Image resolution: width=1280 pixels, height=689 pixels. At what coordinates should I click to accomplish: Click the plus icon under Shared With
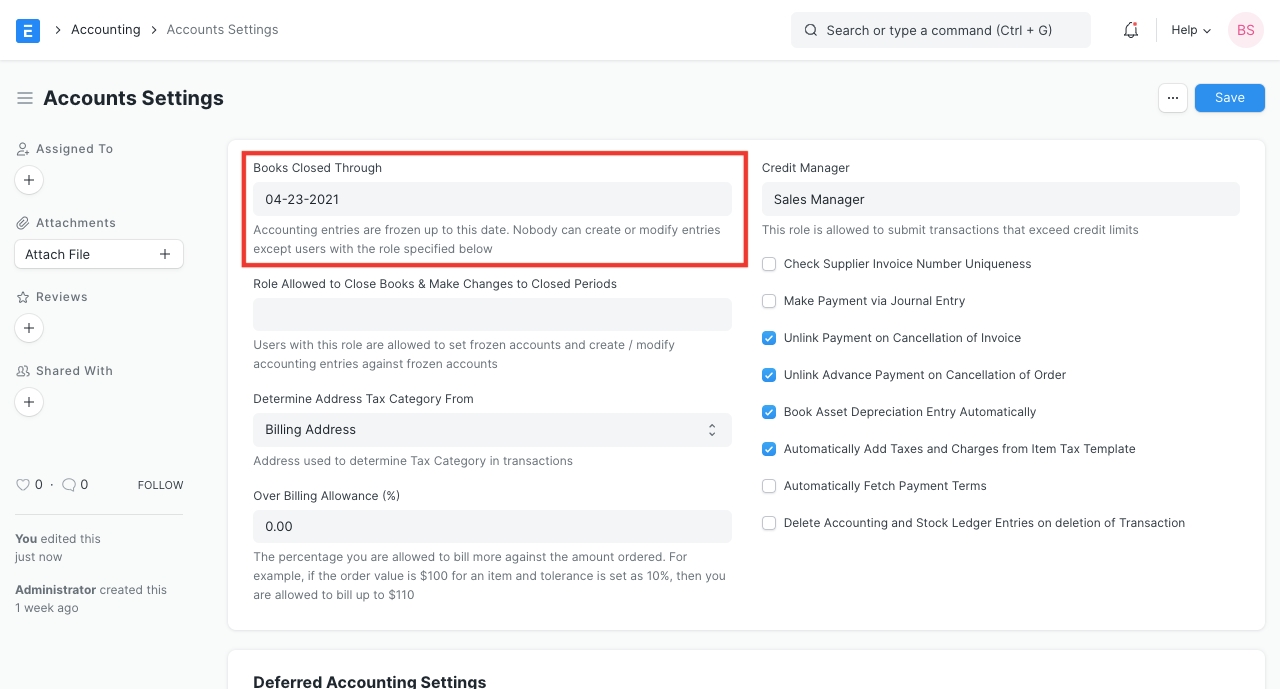click(x=29, y=402)
